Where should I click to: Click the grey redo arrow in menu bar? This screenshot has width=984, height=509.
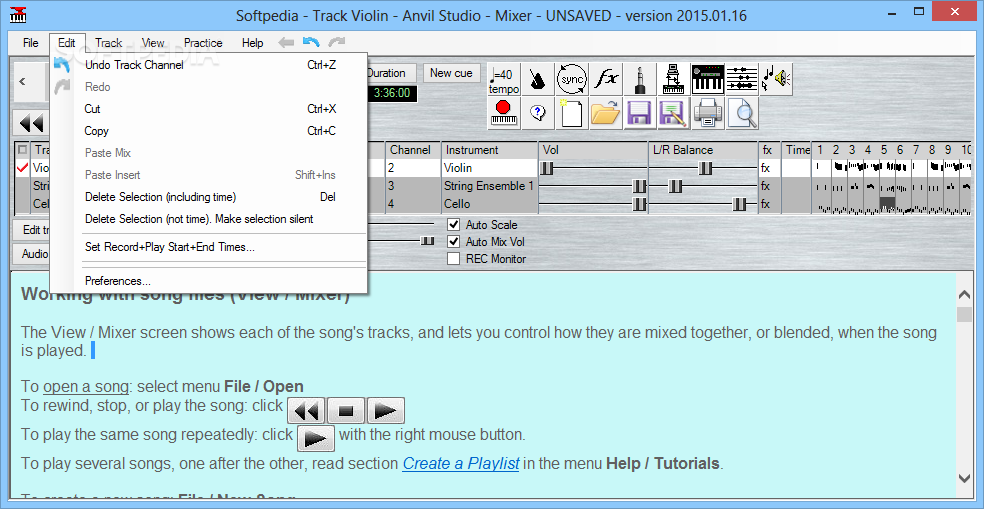[x=337, y=43]
